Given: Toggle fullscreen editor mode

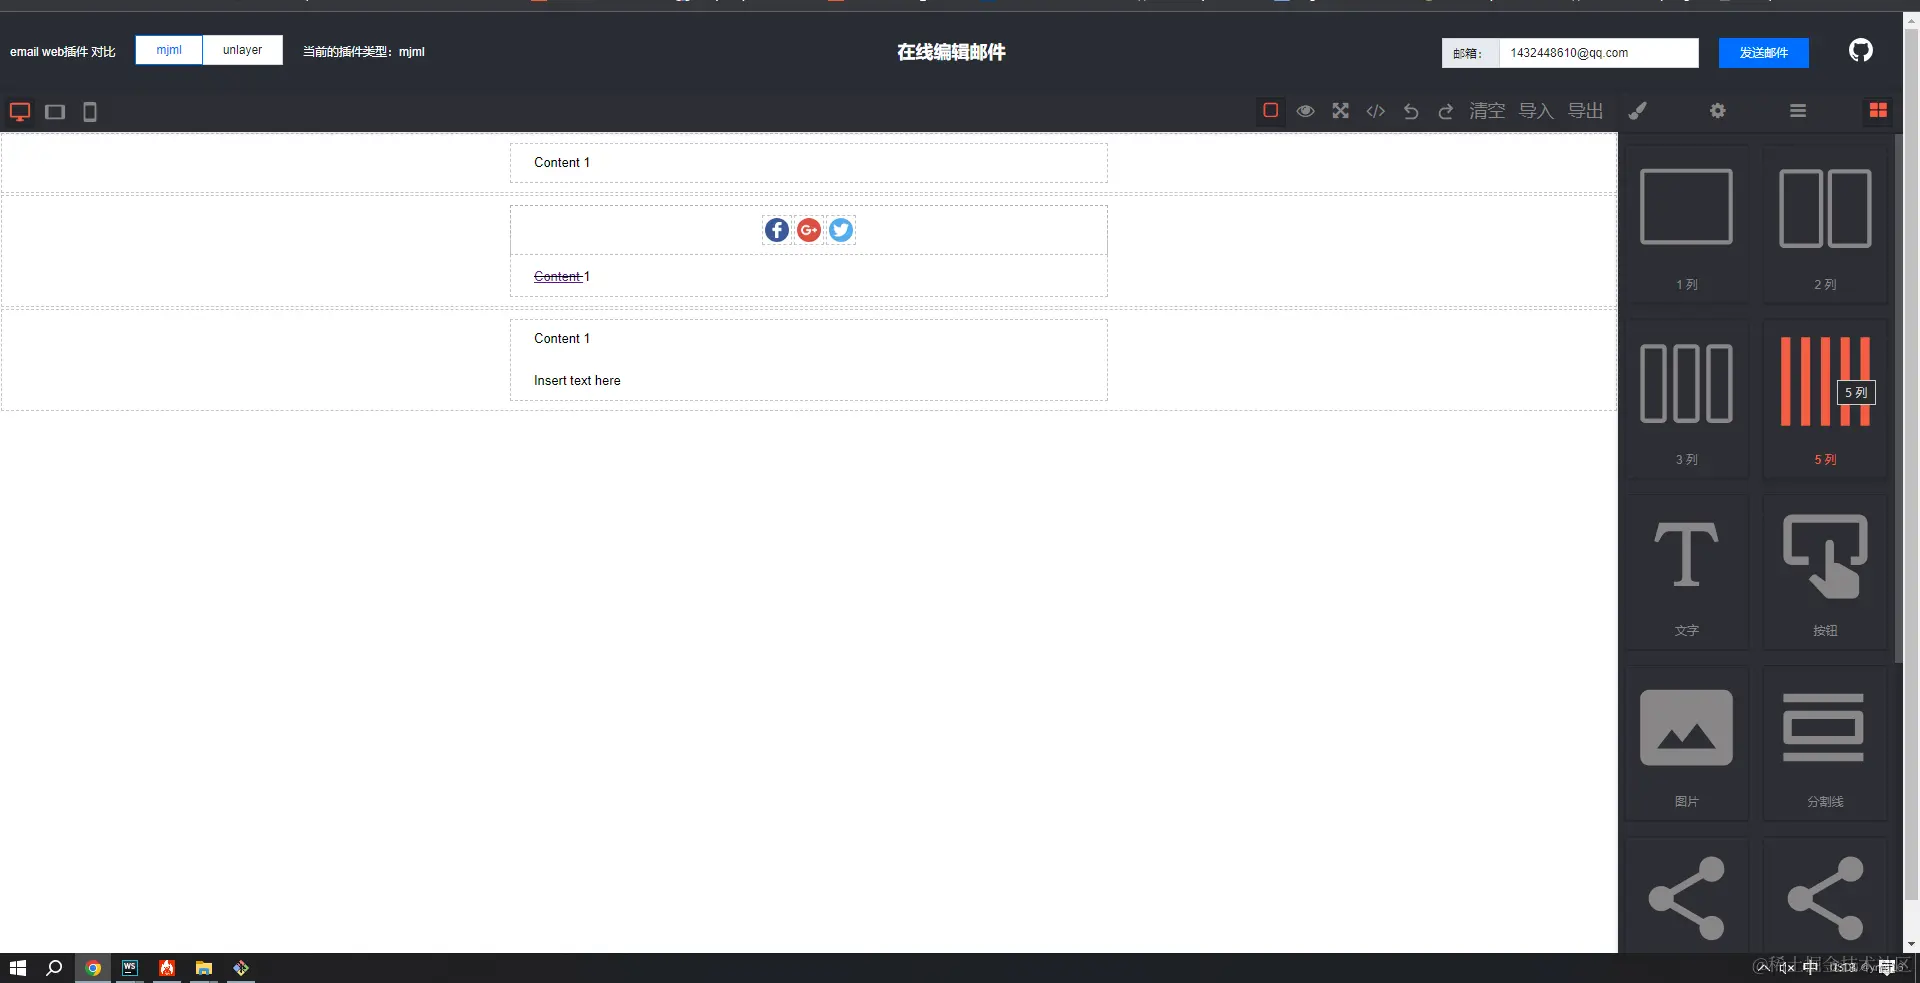Looking at the screenshot, I should pos(1341,111).
